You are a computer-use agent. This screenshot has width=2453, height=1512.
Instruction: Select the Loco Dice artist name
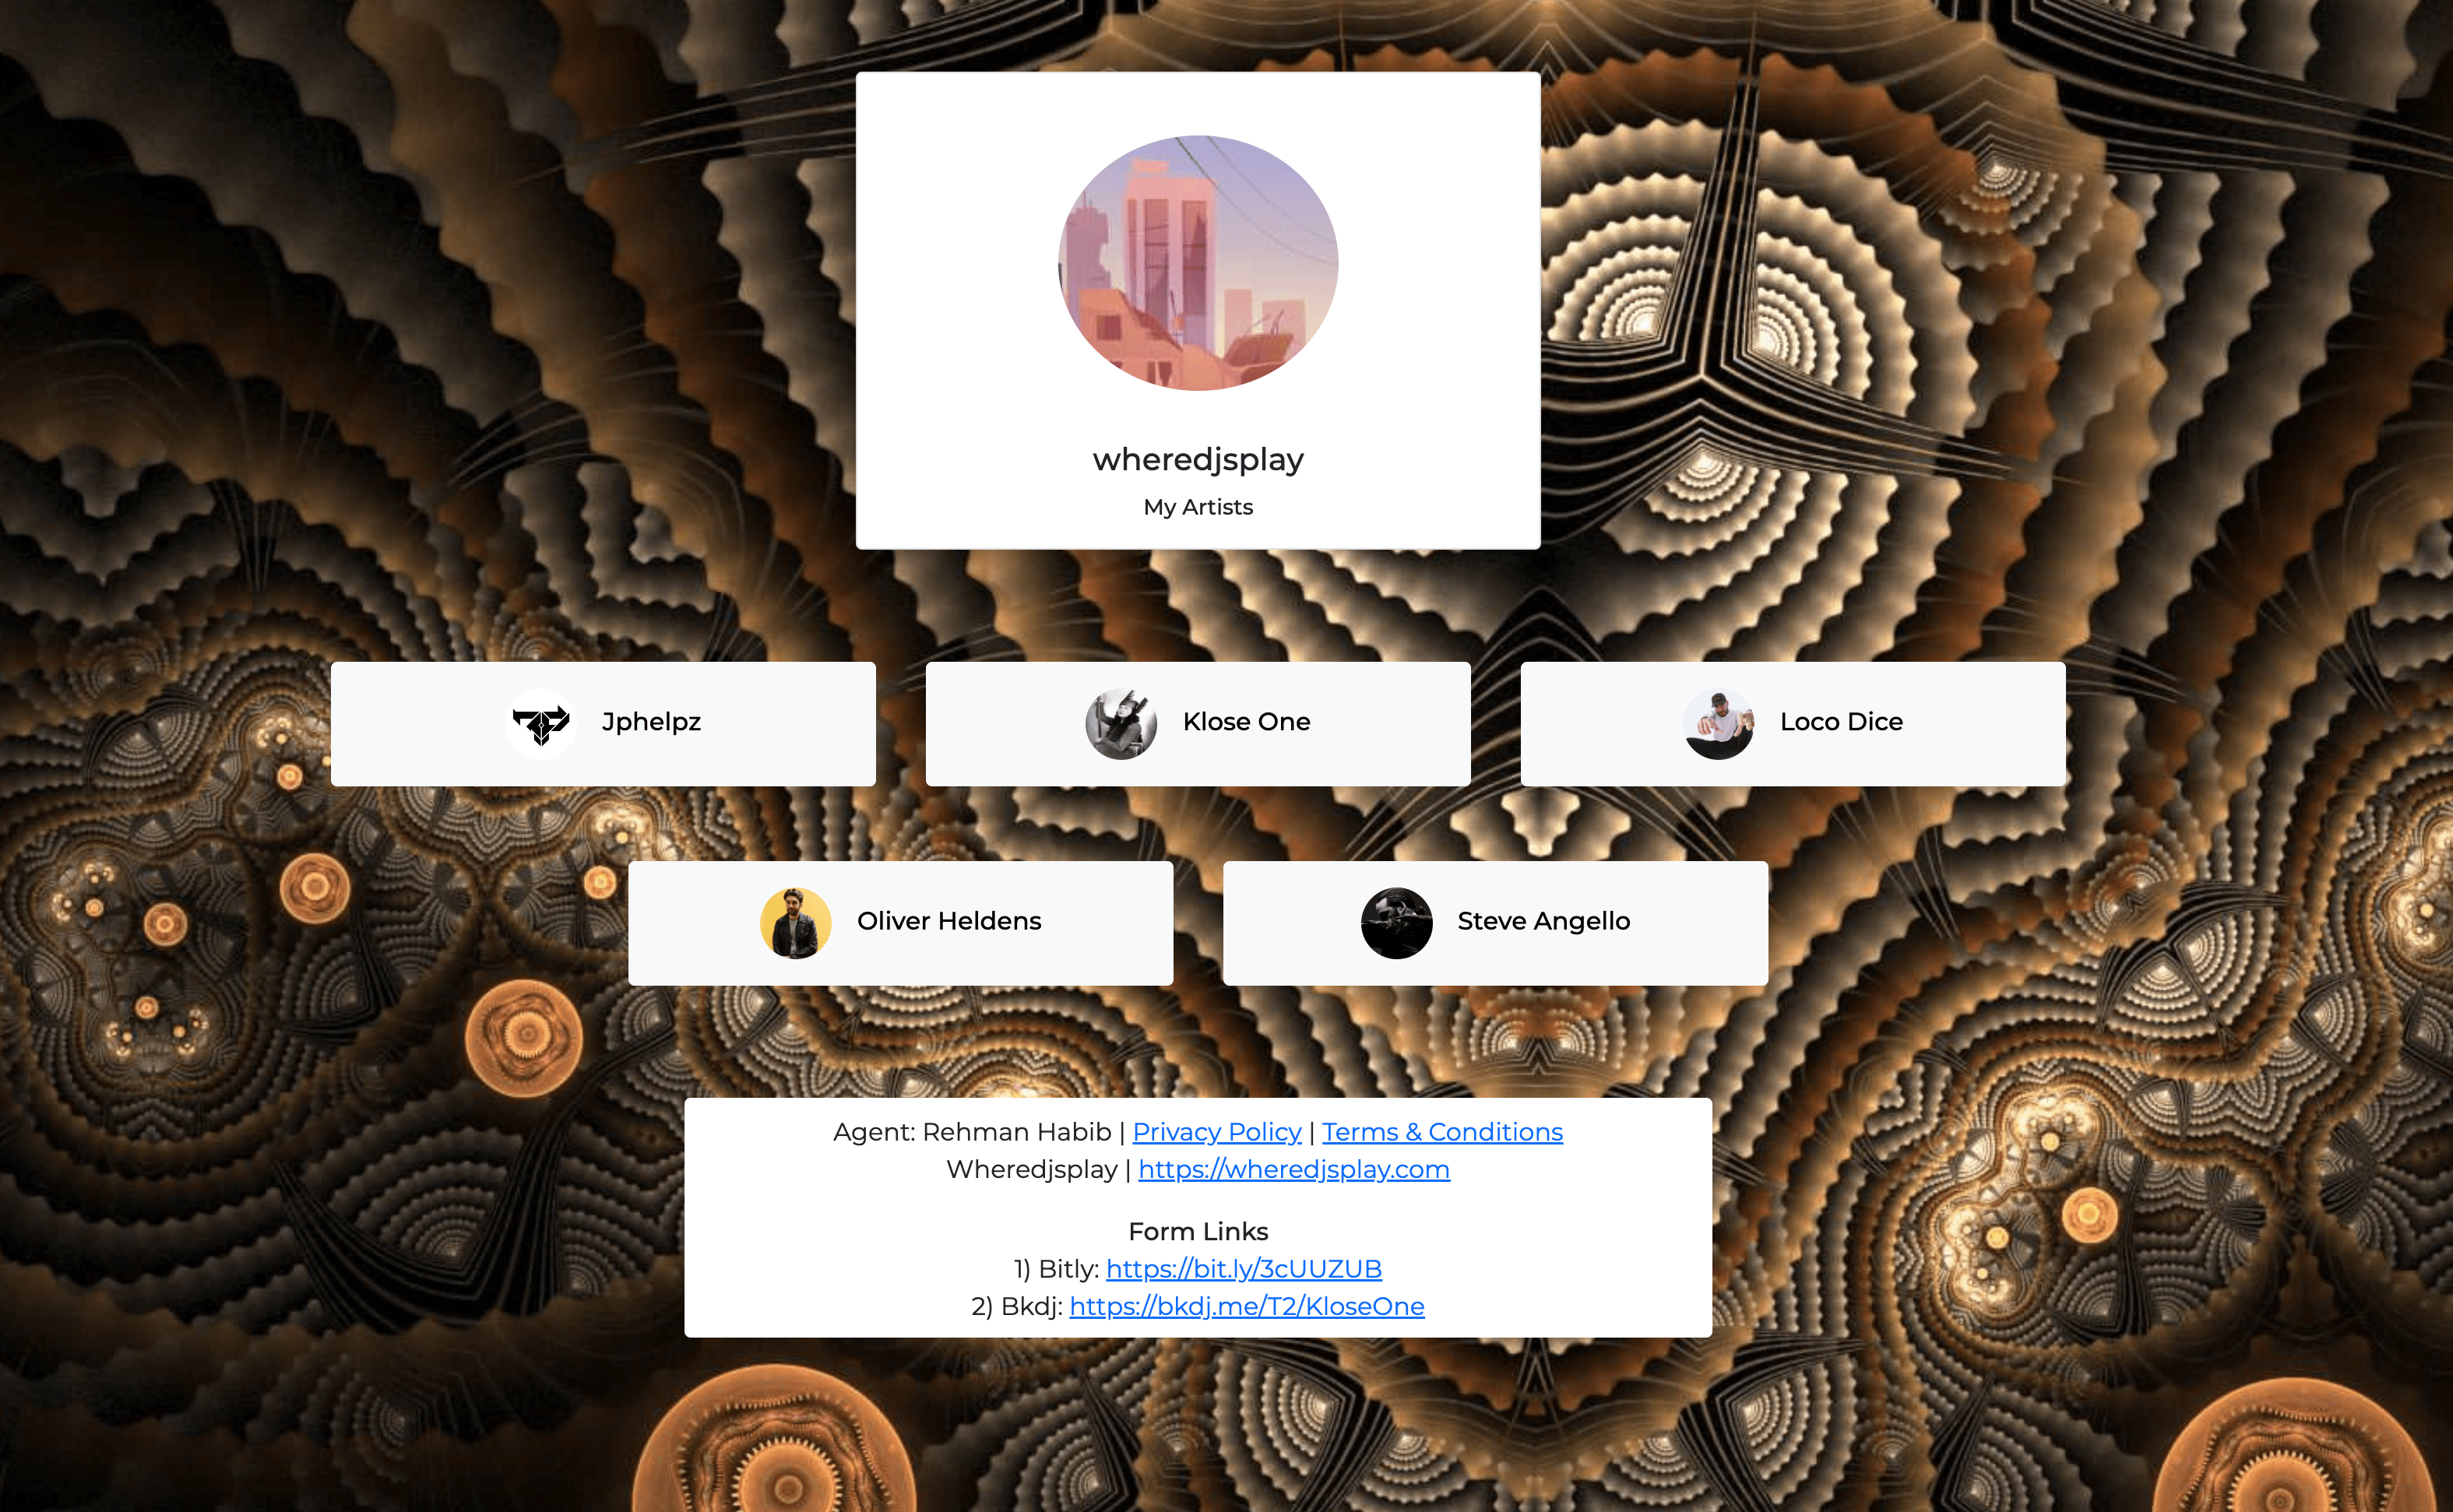pos(1841,722)
